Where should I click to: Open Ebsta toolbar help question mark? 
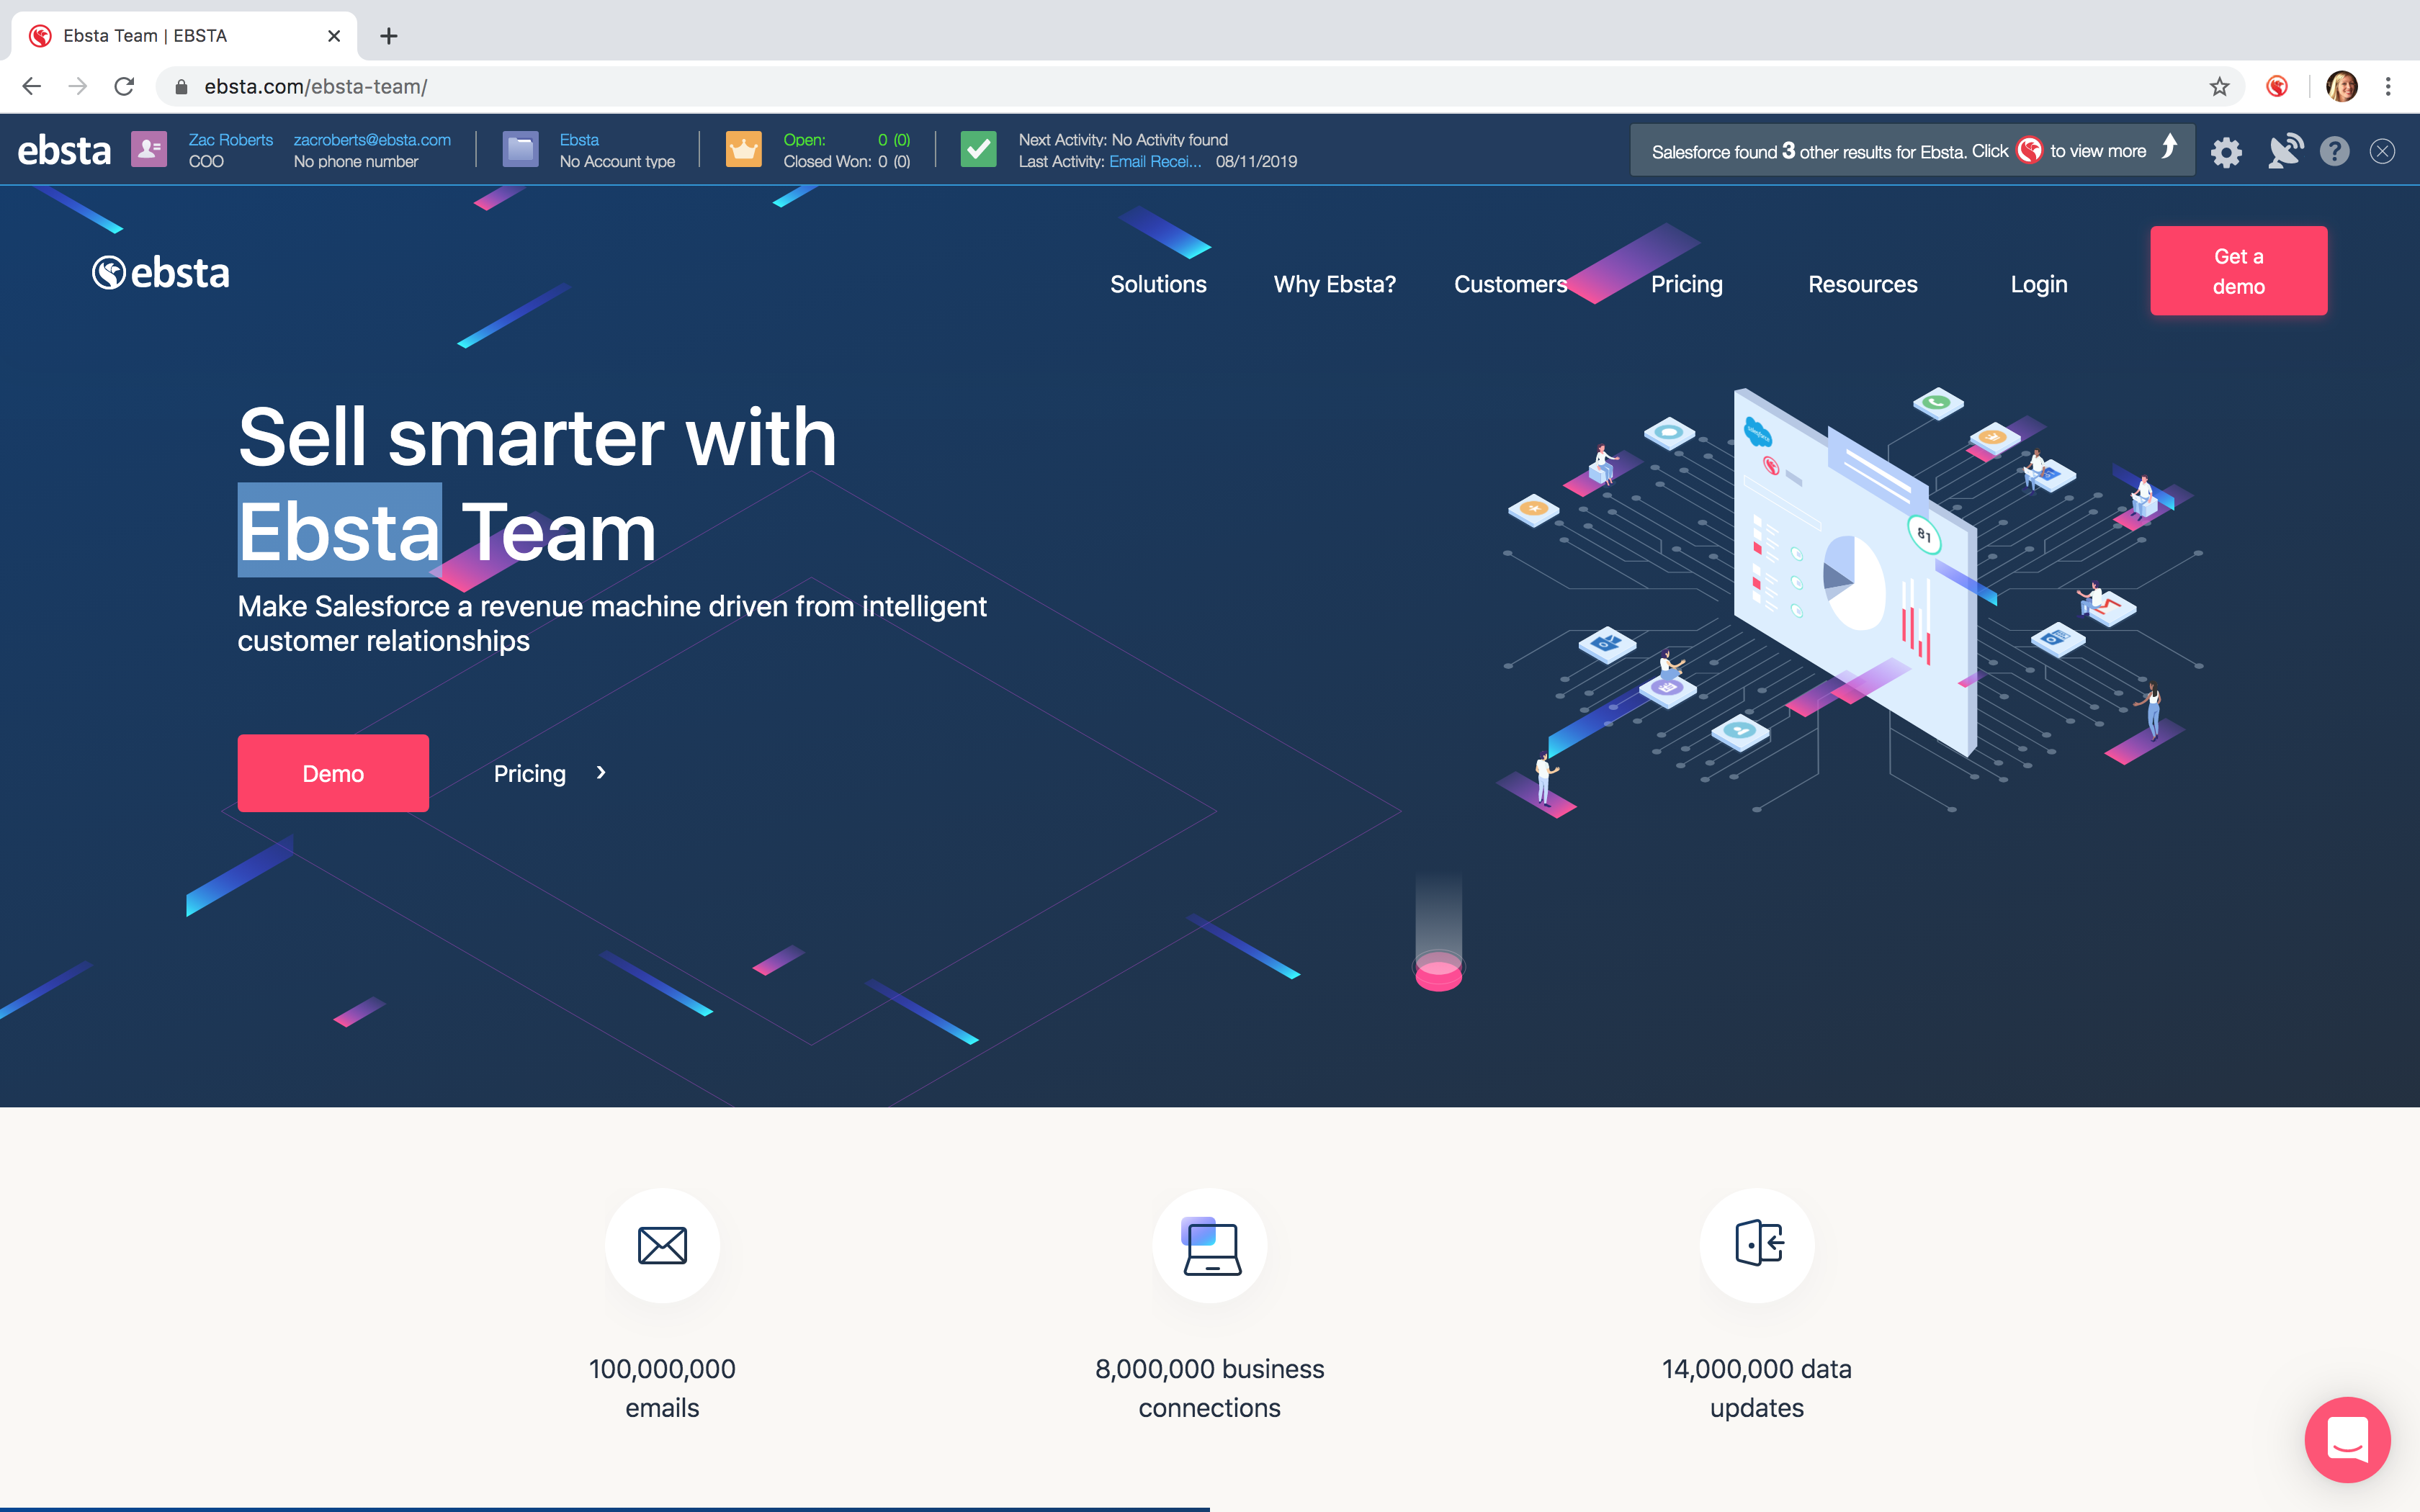(x=2334, y=151)
